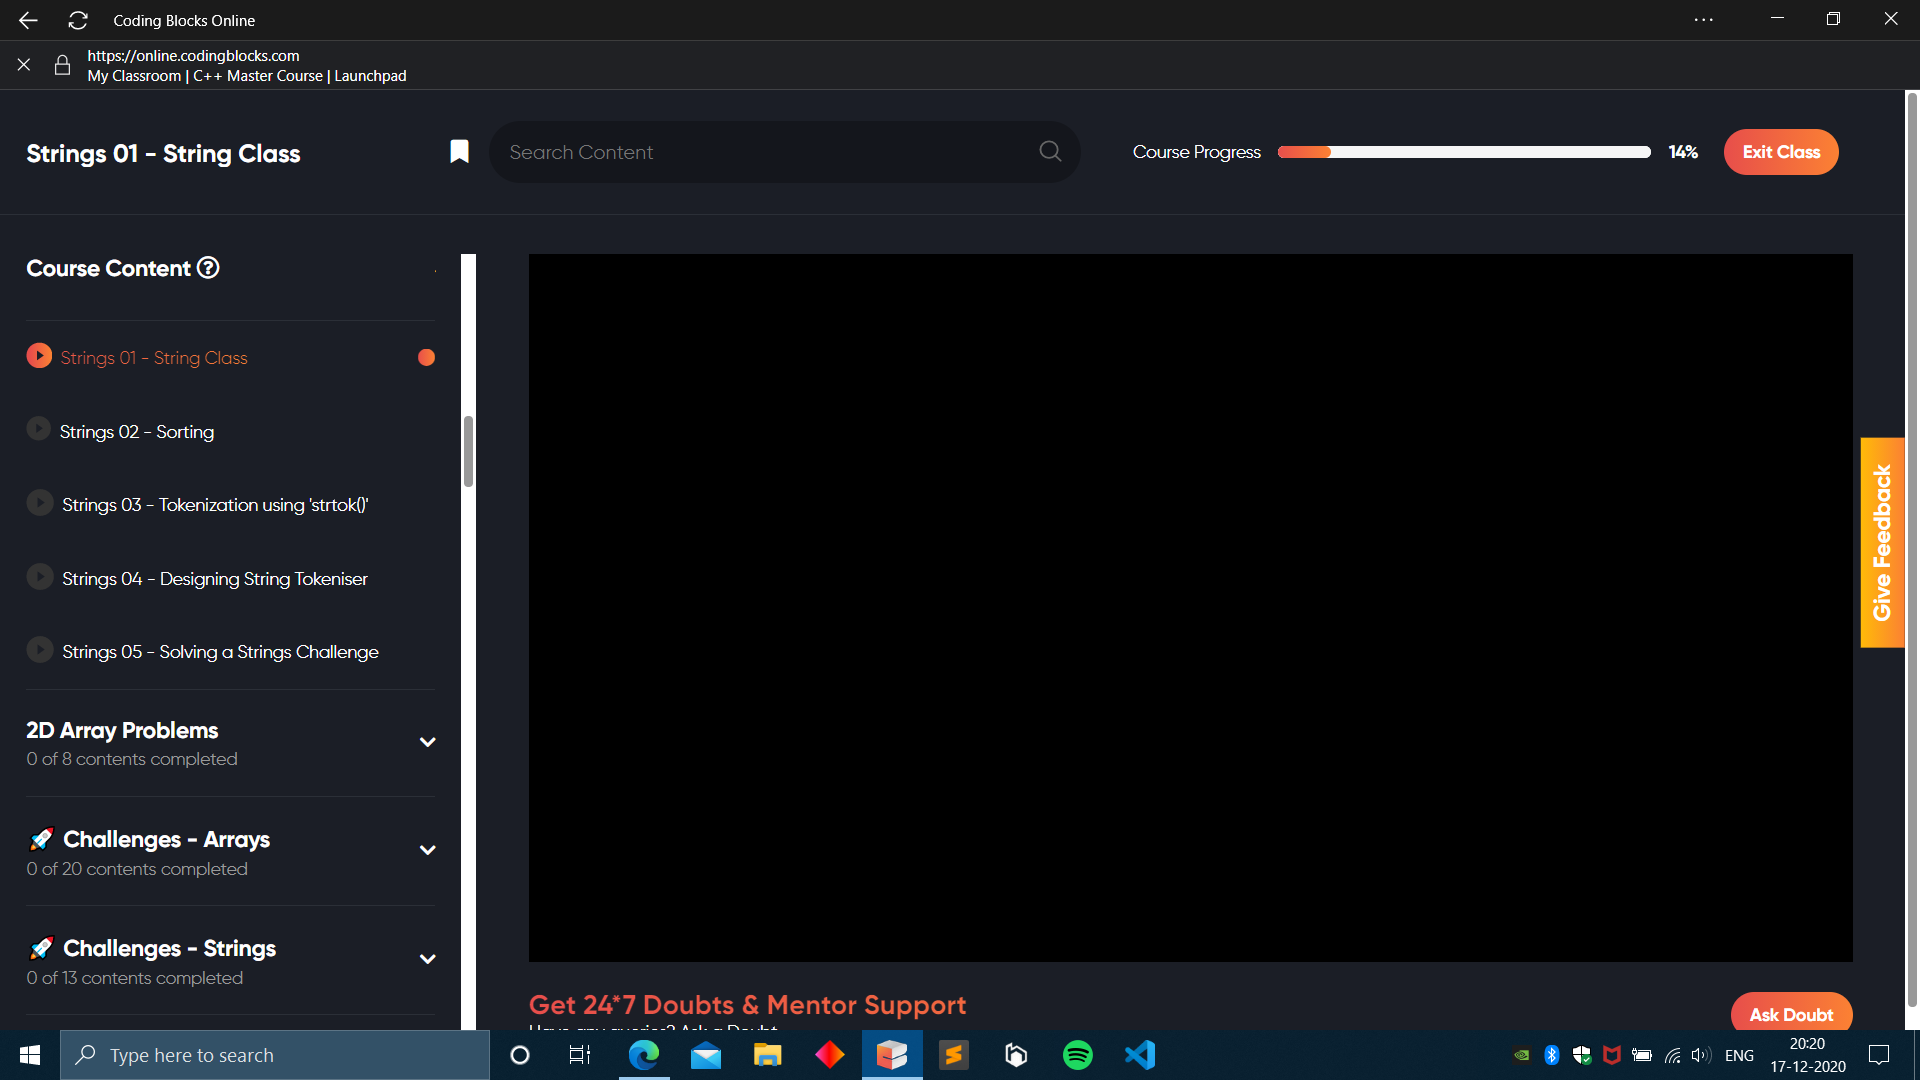Expand the Challenges - Arrays section
The width and height of the screenshot is (1920, 1080).
pos(427,850)
